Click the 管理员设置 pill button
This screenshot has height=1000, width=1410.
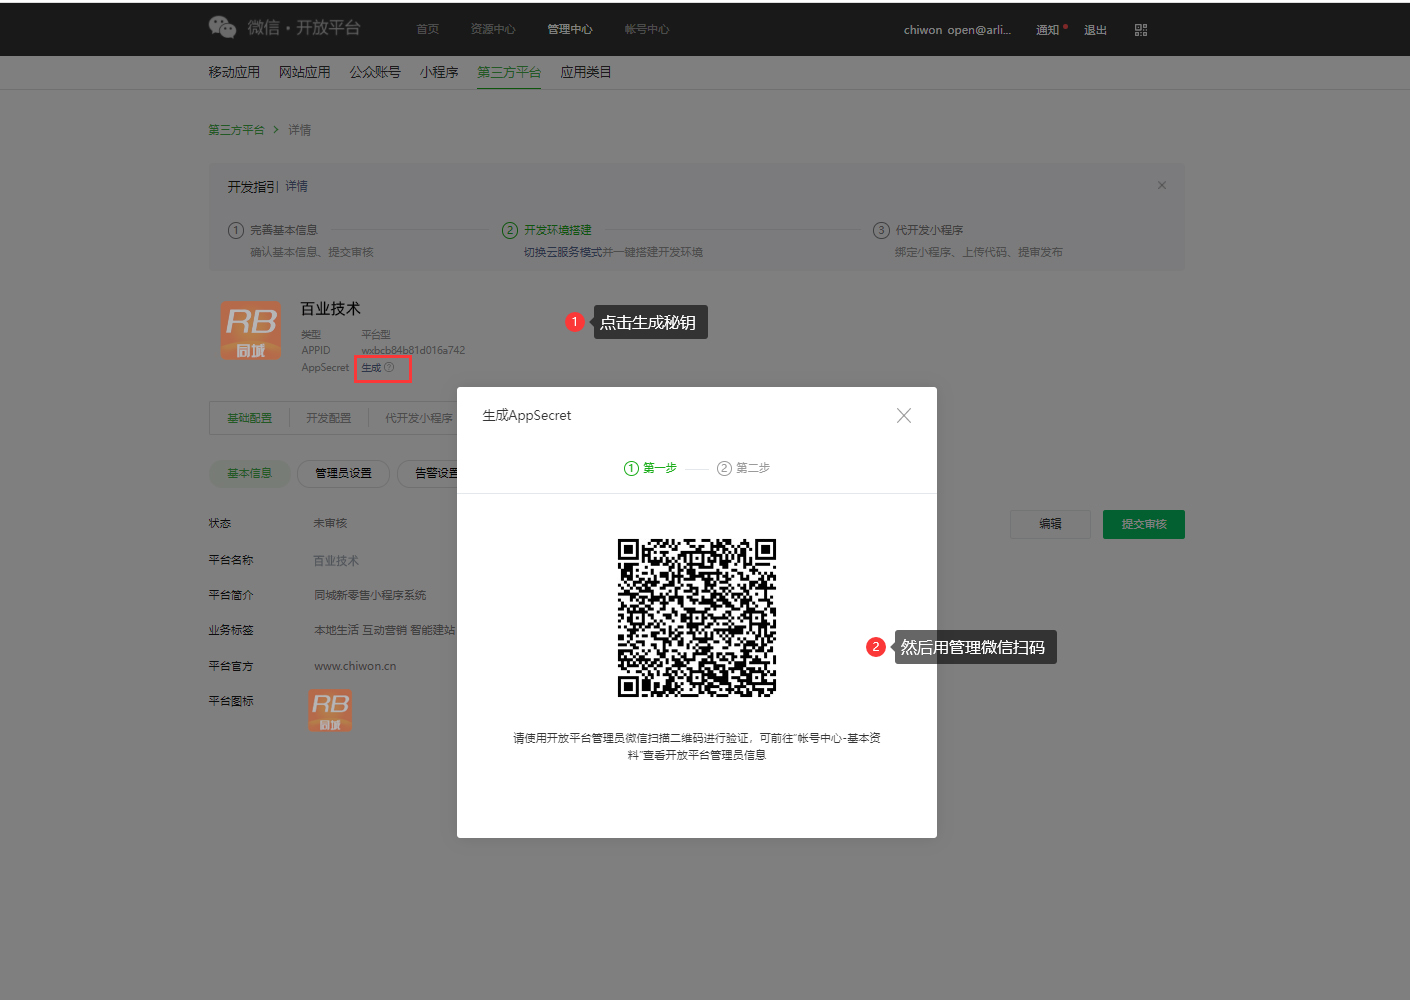click(343, 473)
